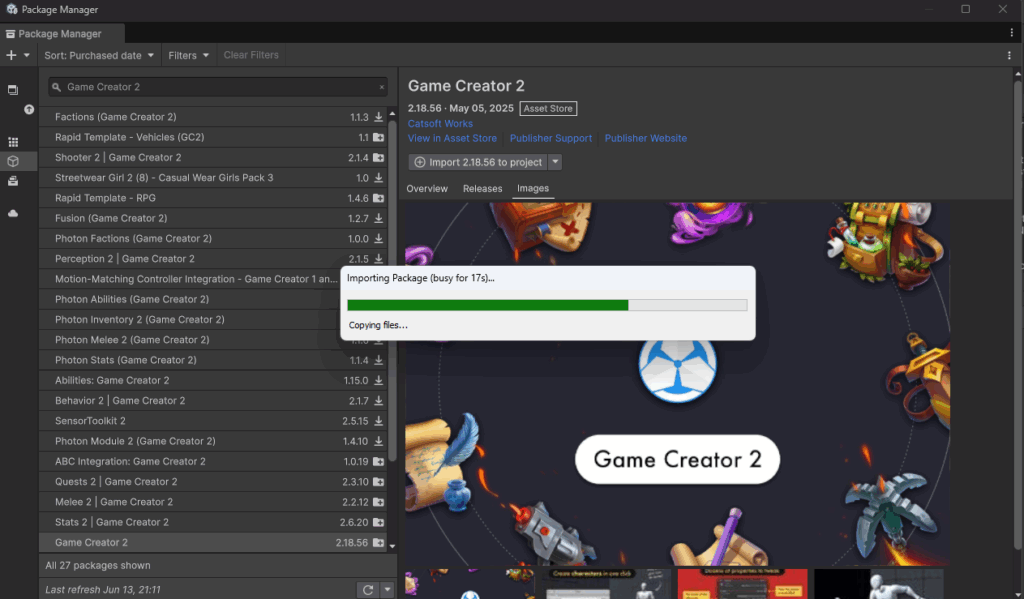
Task: Open the three-dot menu in the toolbar row
Action: pos(1009,56)
